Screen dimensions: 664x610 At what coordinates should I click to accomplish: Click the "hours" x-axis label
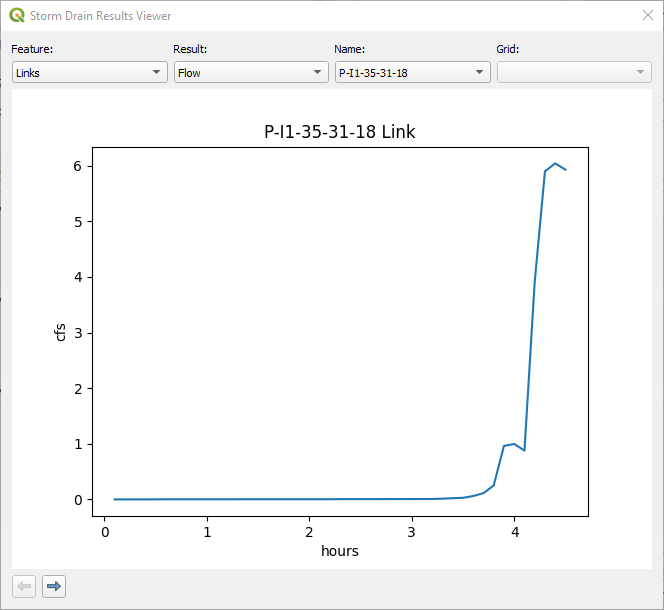(x=340, y=551)
